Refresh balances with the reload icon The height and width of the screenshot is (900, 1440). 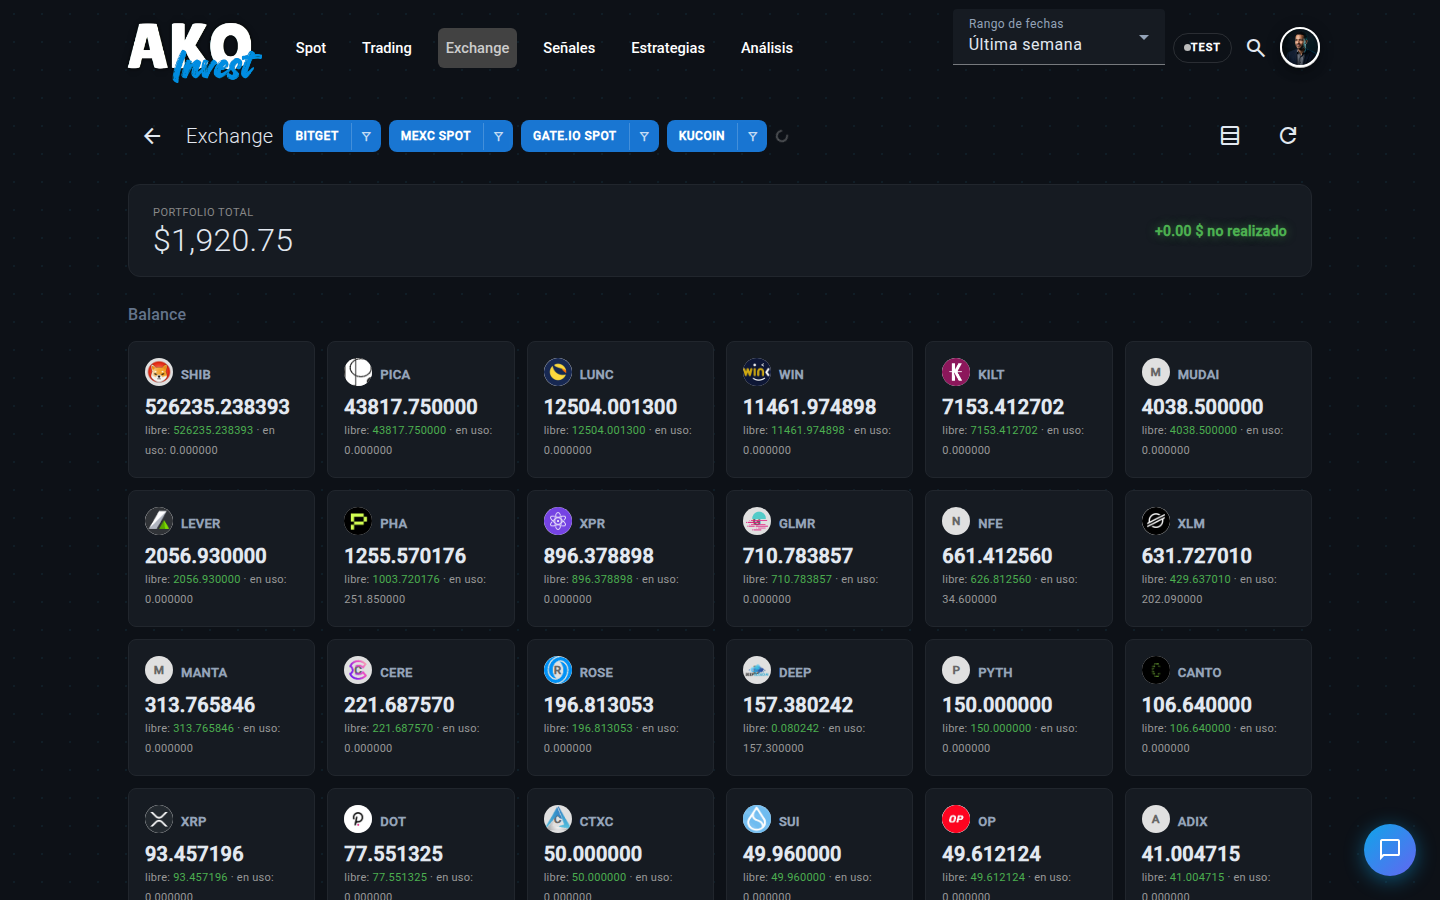pyautogui.click(x=1288, y=136)
